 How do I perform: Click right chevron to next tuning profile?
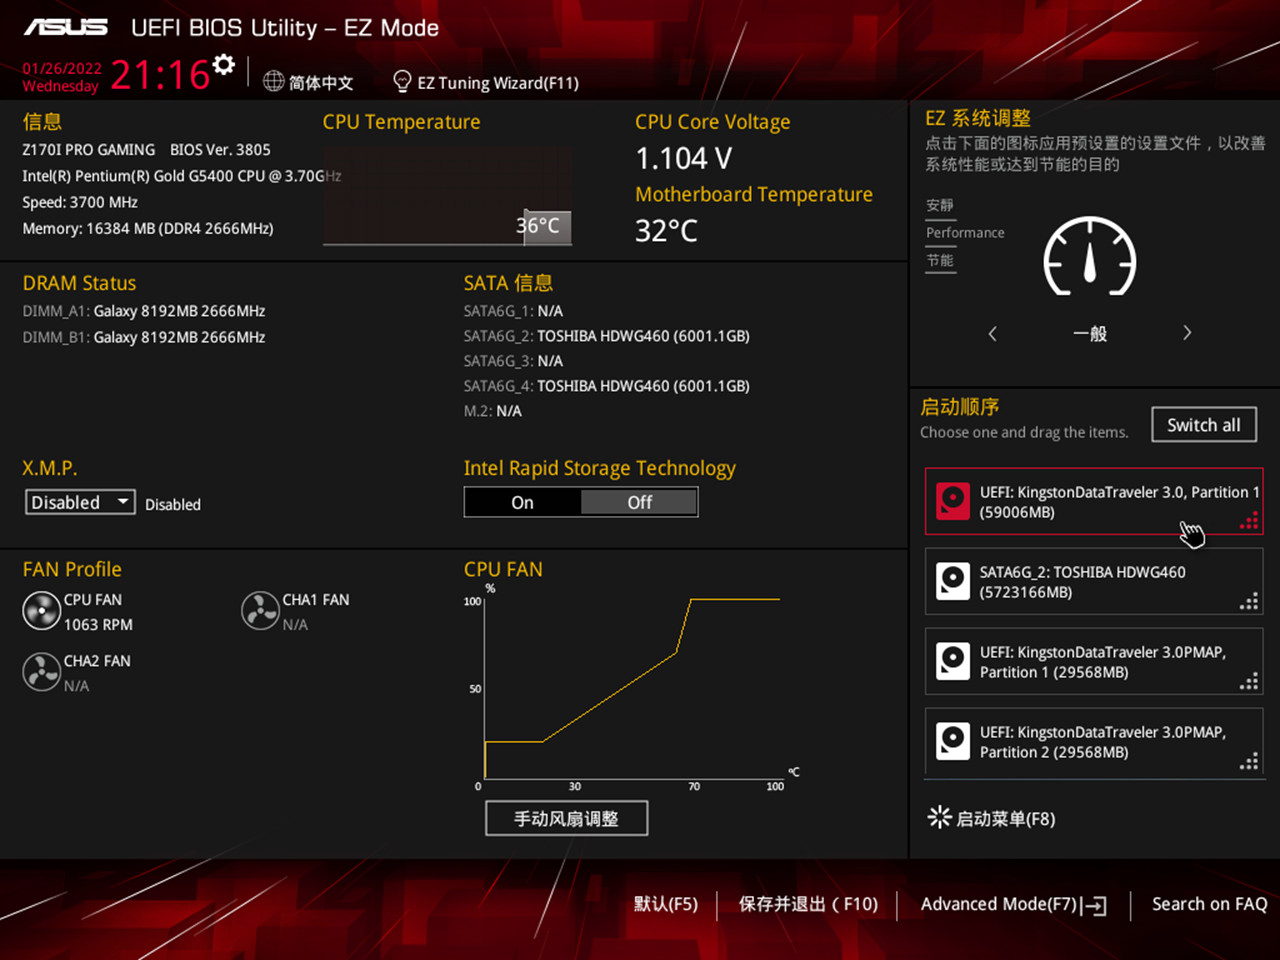pyautogui.click(x=1187, y=333)
